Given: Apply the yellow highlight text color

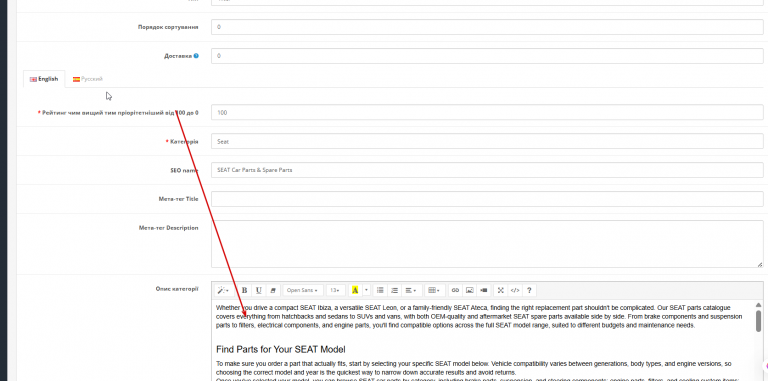Looking at the screenshot, I should 355,290.
